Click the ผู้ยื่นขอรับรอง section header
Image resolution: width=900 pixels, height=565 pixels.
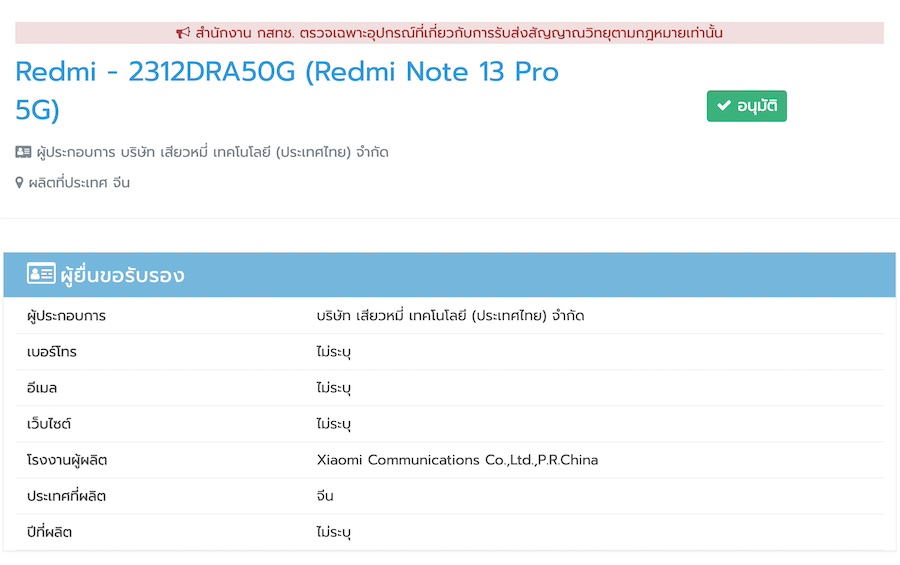[x=122, y=275]
